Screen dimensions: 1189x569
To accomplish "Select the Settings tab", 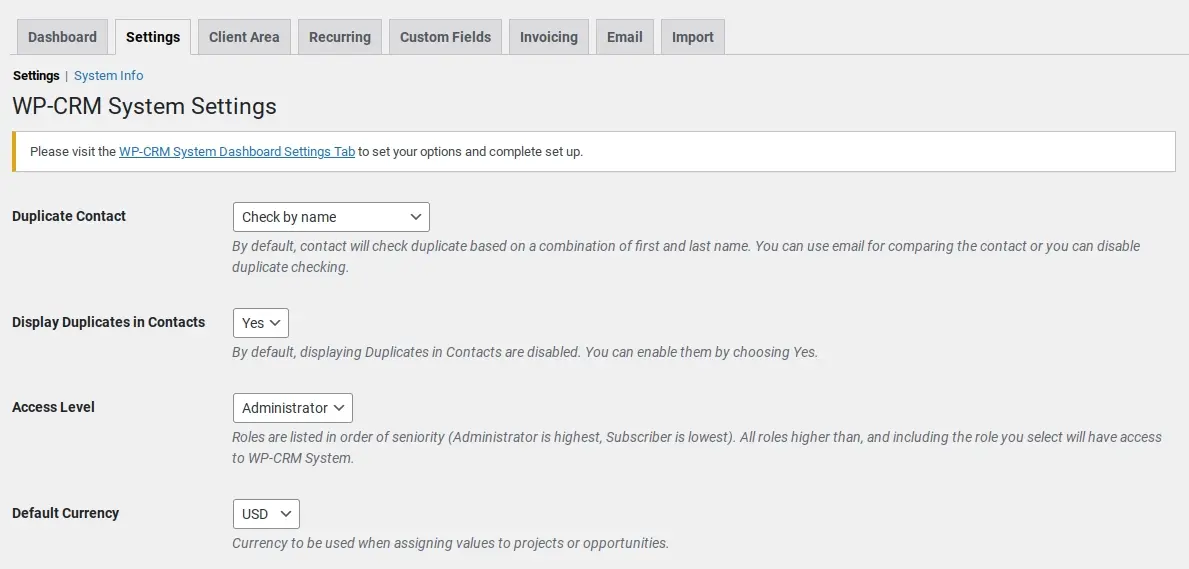I will click(x=153, y=37).
